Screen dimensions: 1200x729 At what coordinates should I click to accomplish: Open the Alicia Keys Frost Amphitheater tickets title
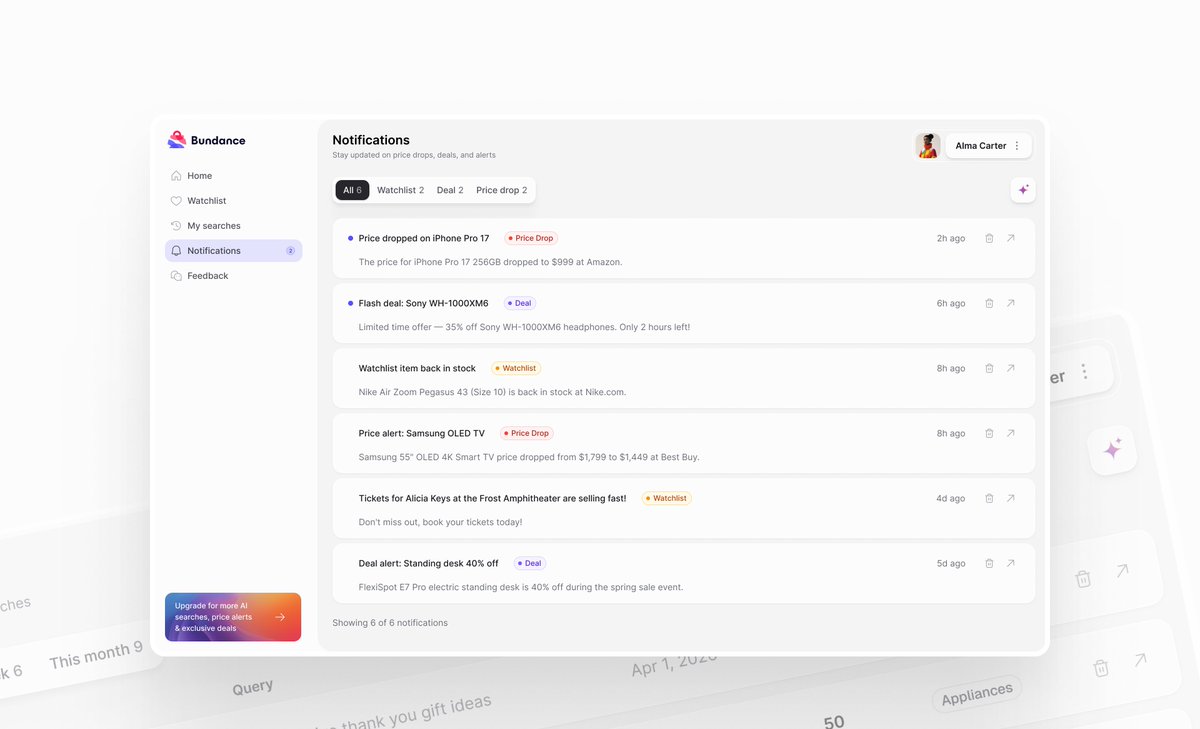click(x=493, y=498)
